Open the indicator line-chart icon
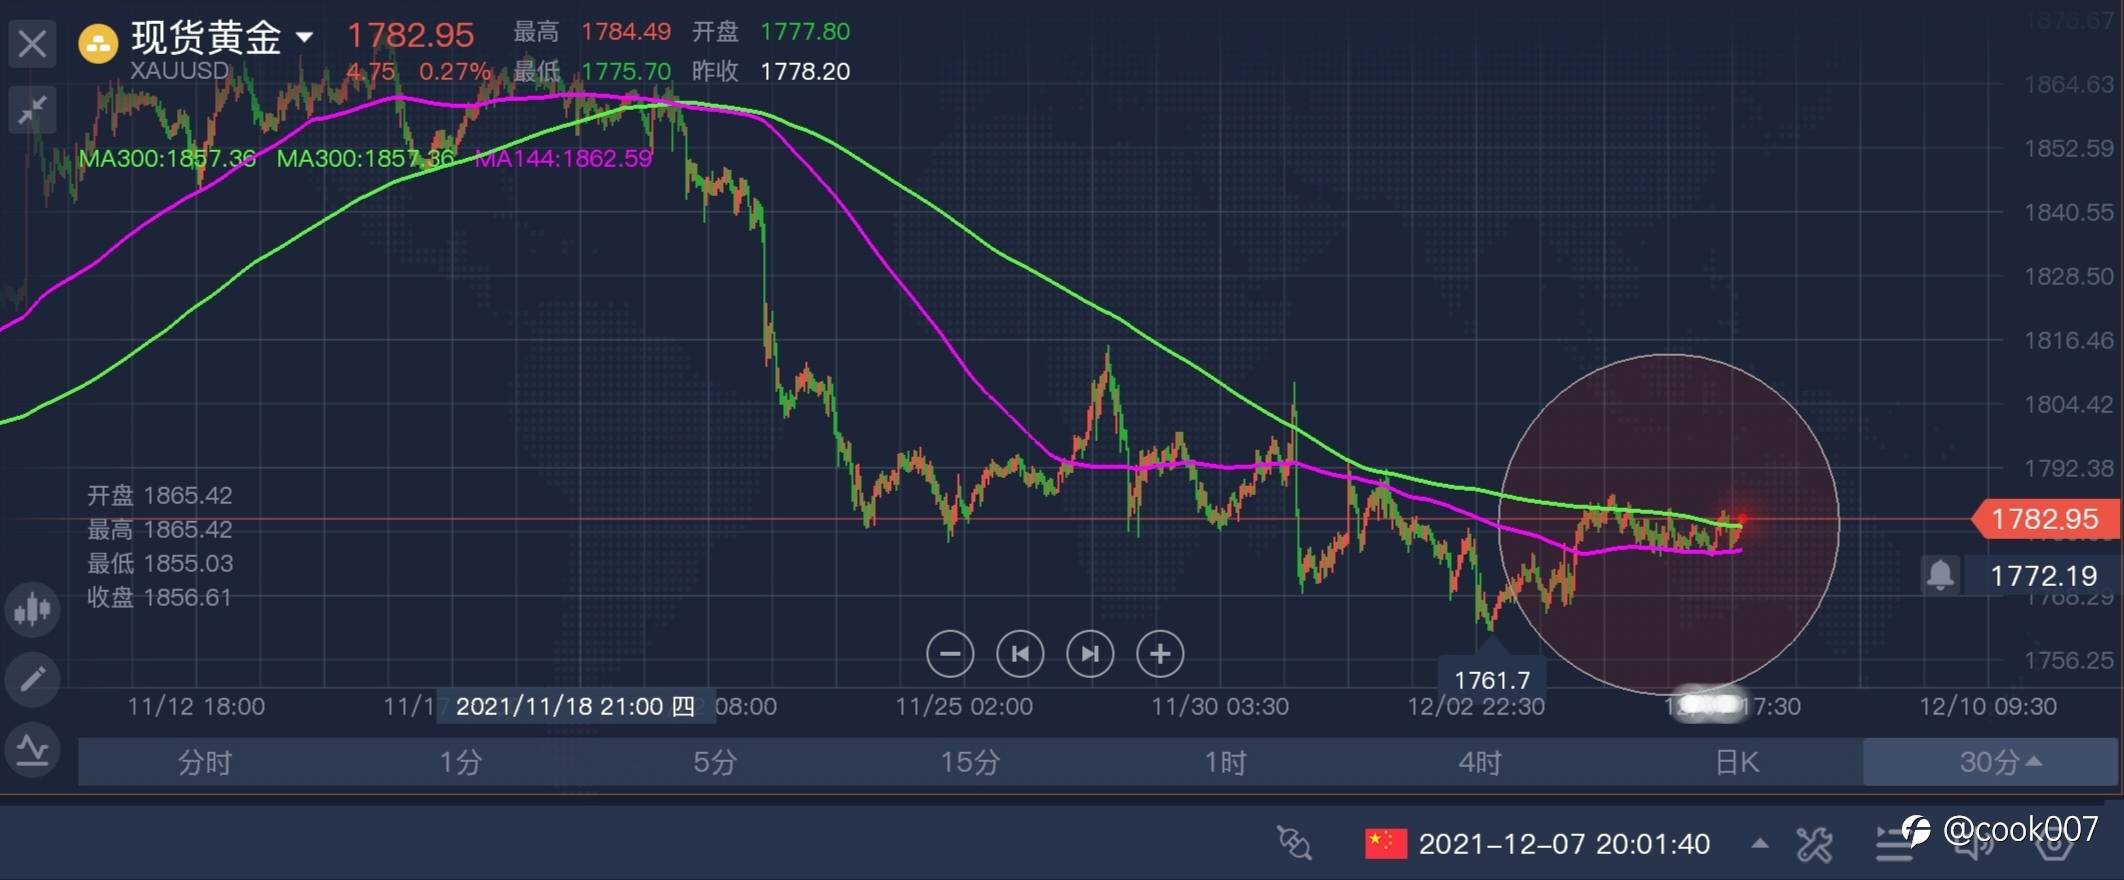 coord(32,750)
